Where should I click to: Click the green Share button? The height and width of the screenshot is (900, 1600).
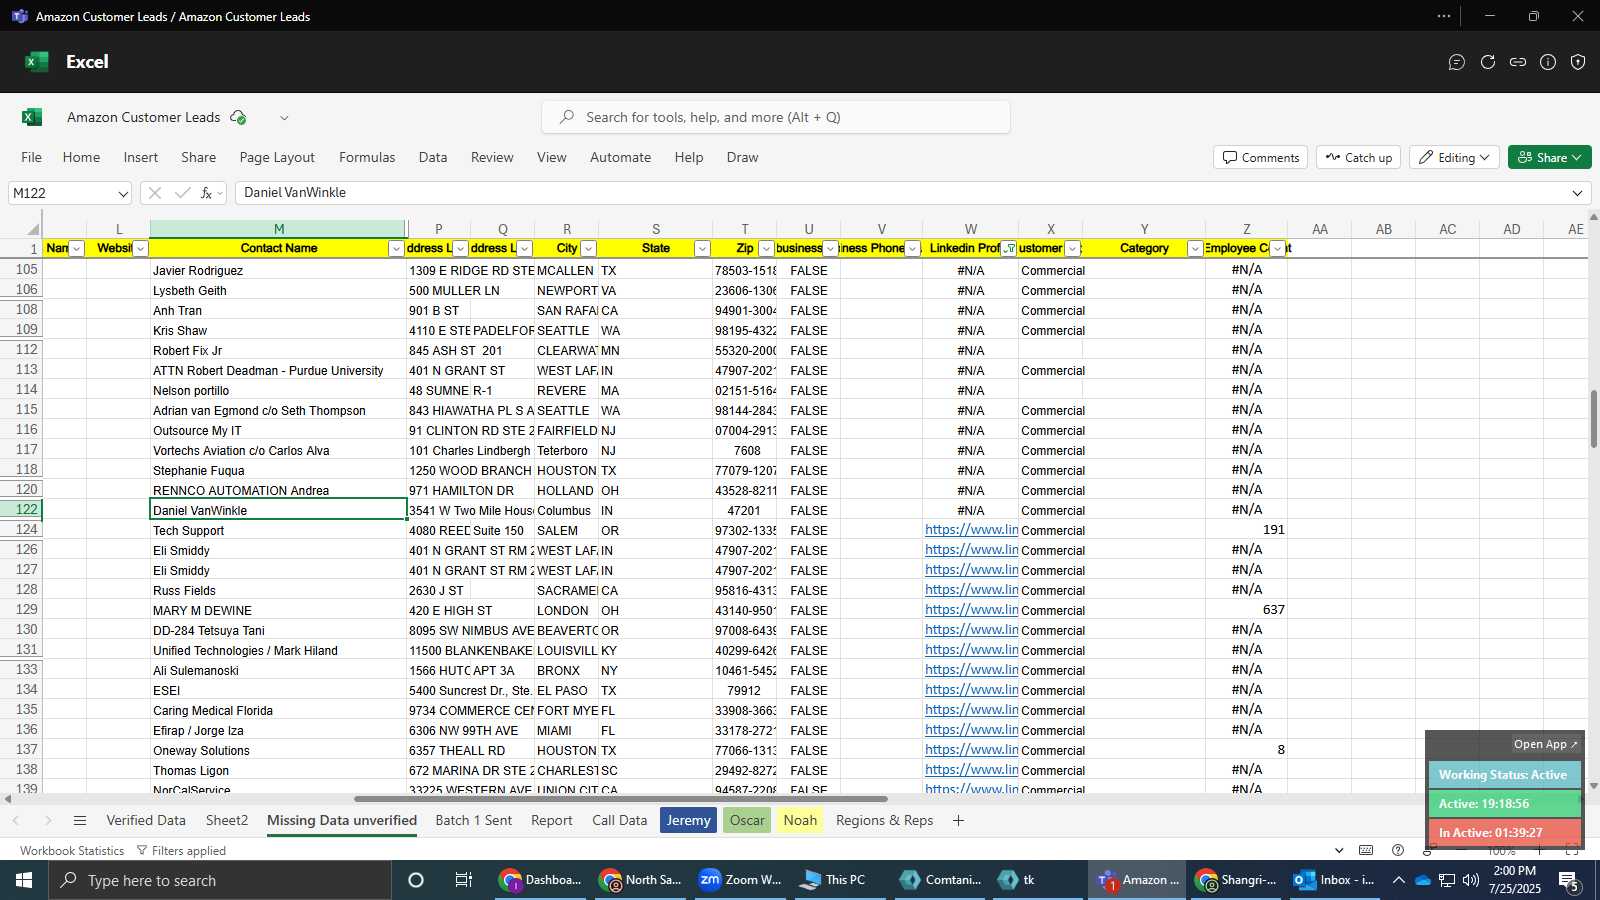click(1549, 158)
